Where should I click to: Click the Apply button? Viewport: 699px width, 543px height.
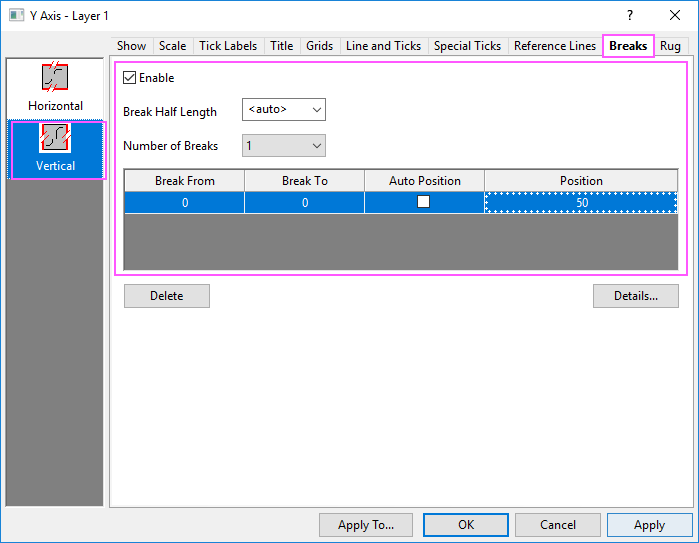point(650,525)
